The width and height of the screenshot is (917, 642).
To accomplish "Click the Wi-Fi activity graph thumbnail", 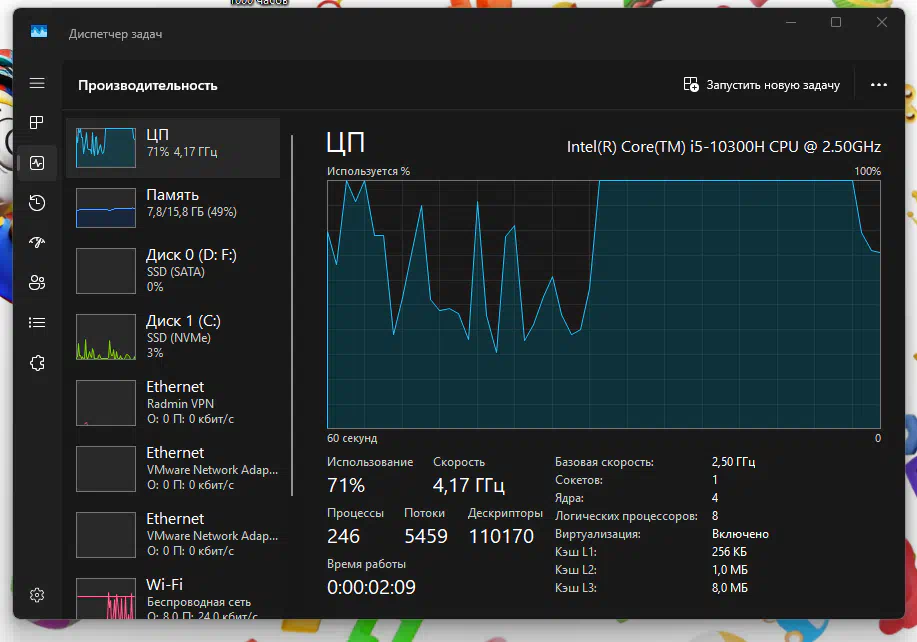I will coord(106,599).
